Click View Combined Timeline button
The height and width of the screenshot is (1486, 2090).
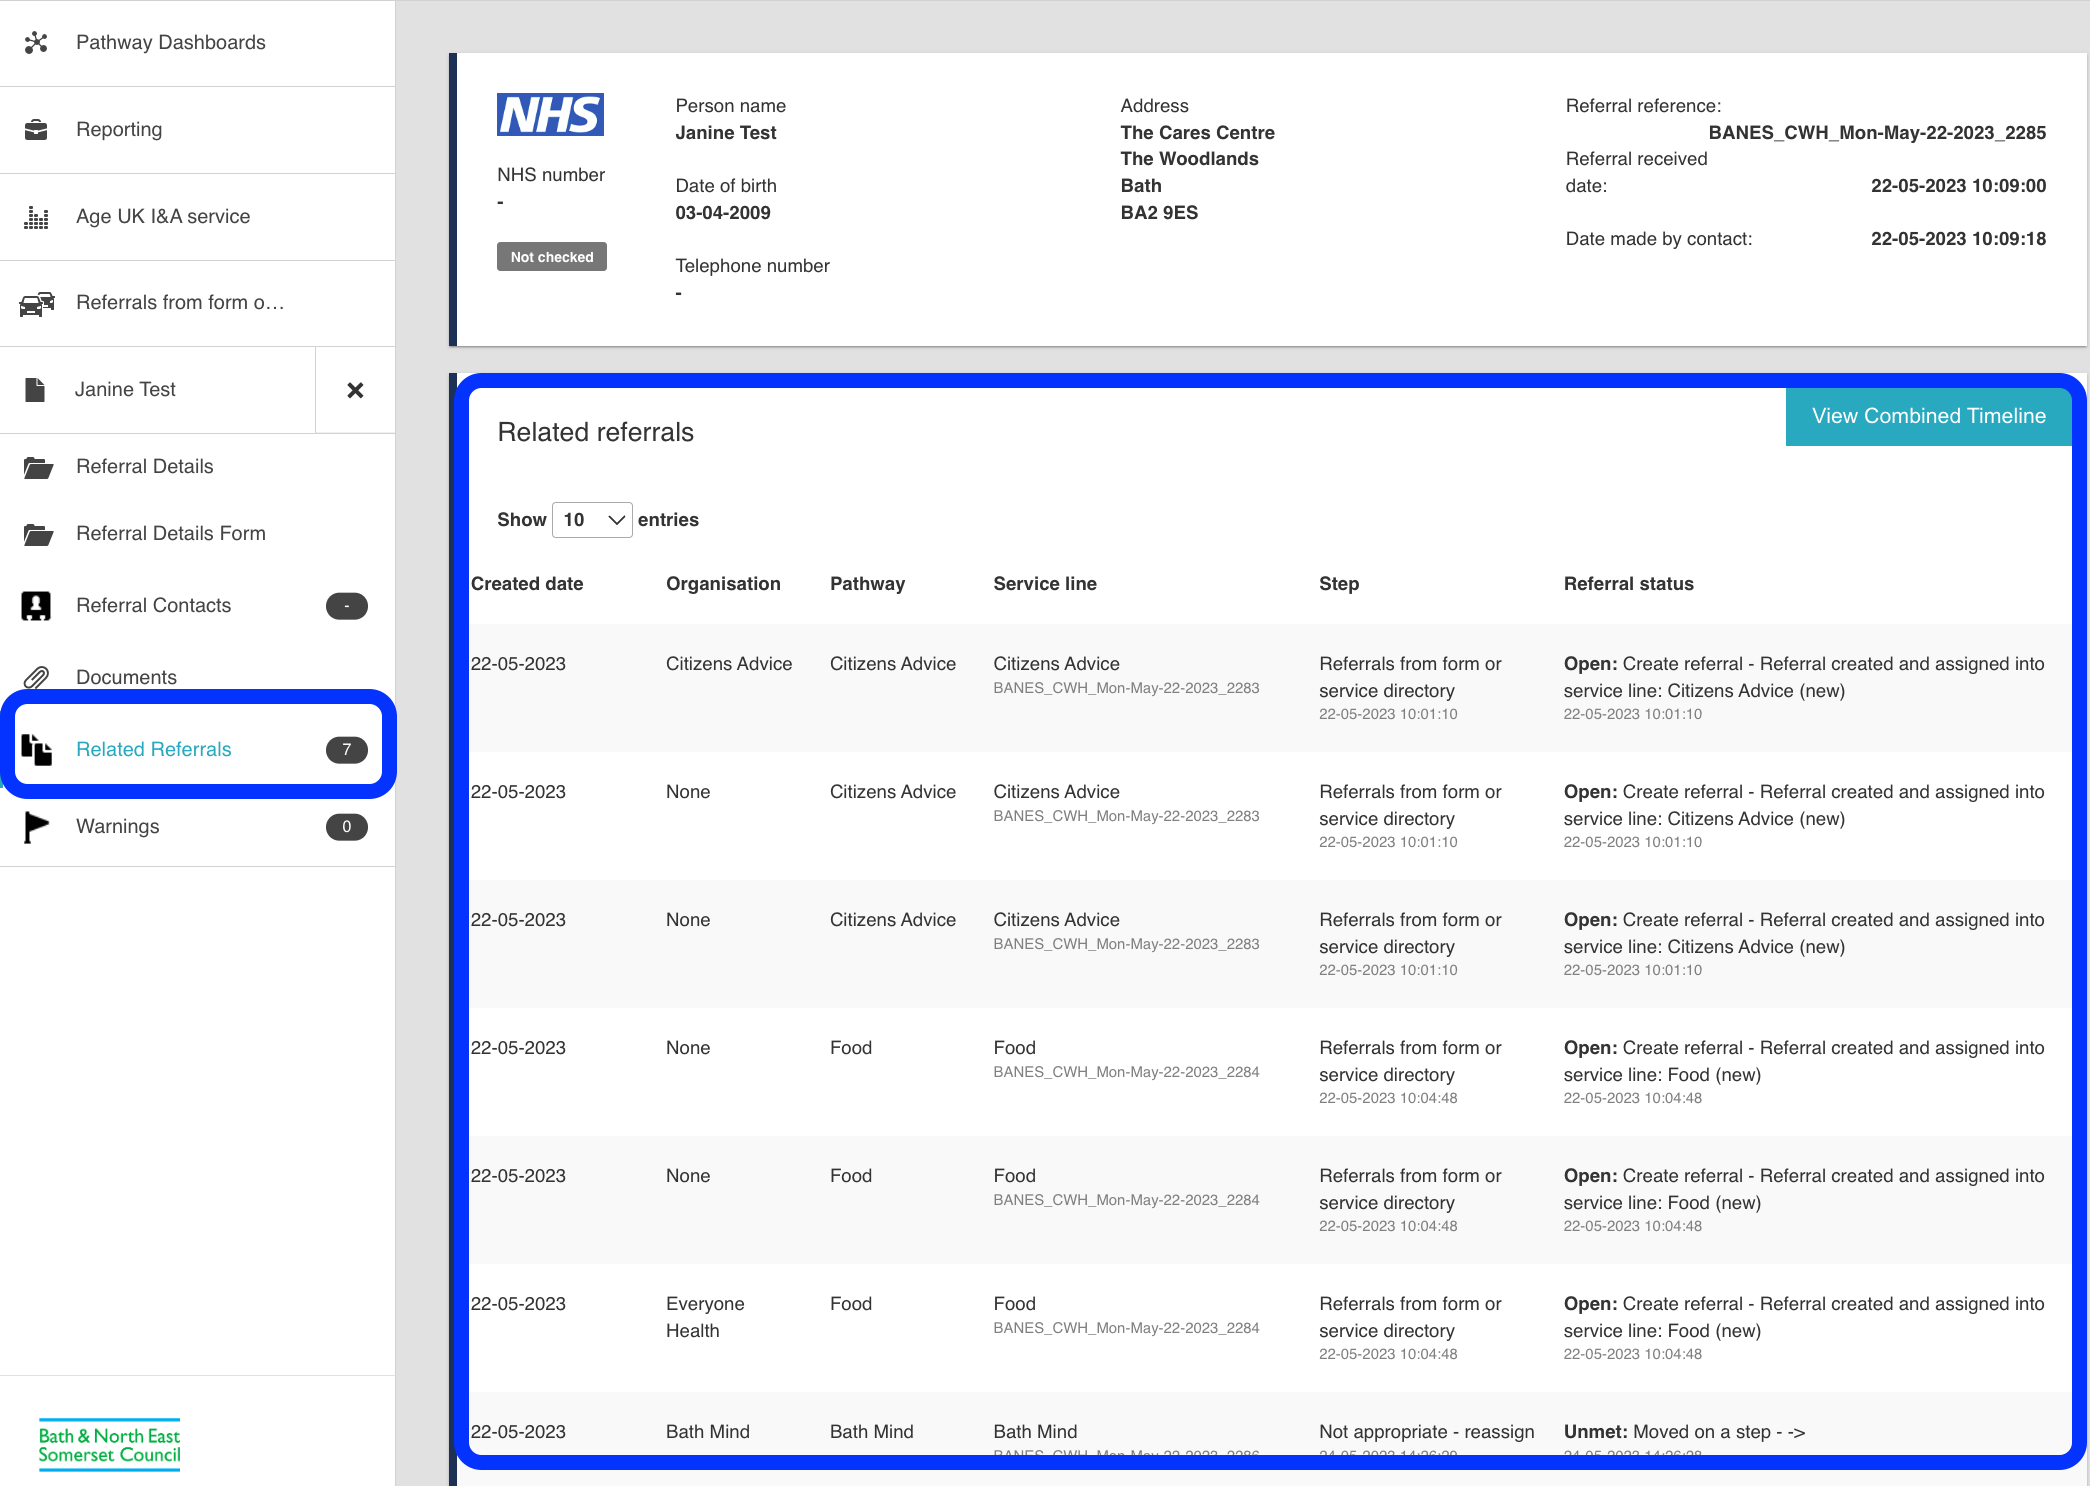pos(1928,416)
